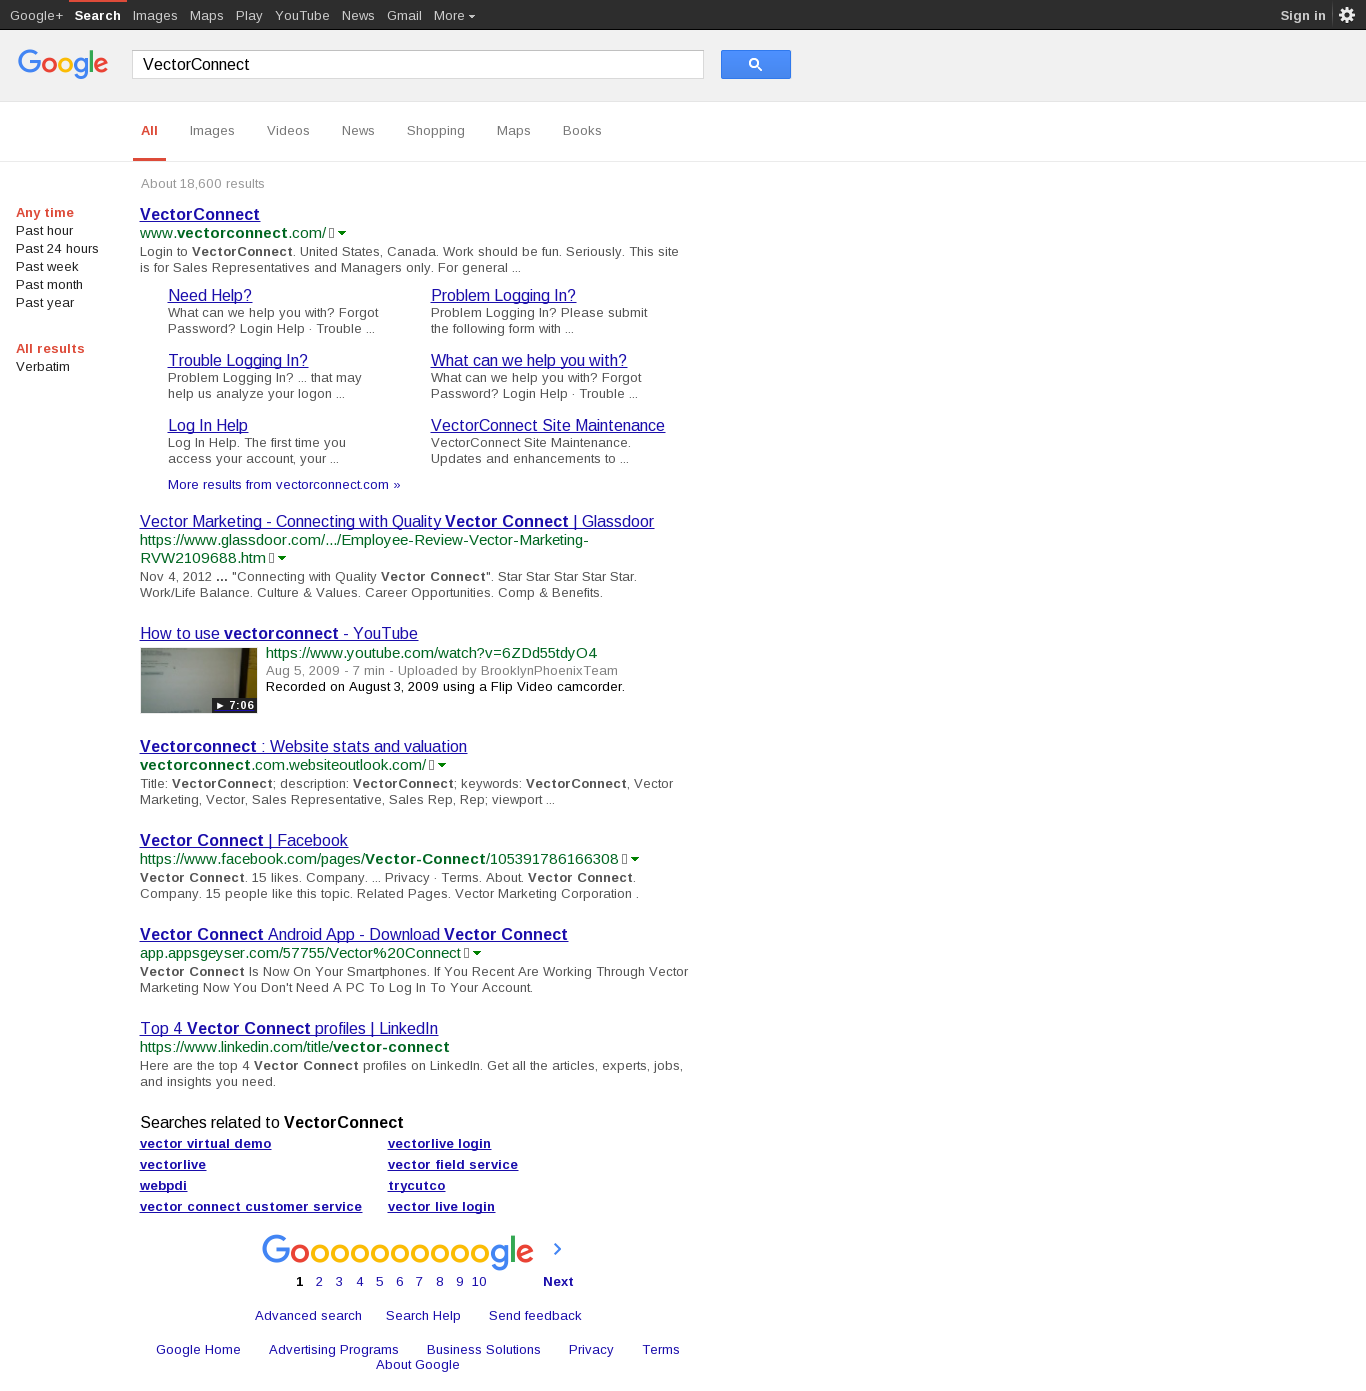The height and width of the screenshot is (1391, 1366).
Task: Open the Privacy footer link
Action: tap(591, 1350)
